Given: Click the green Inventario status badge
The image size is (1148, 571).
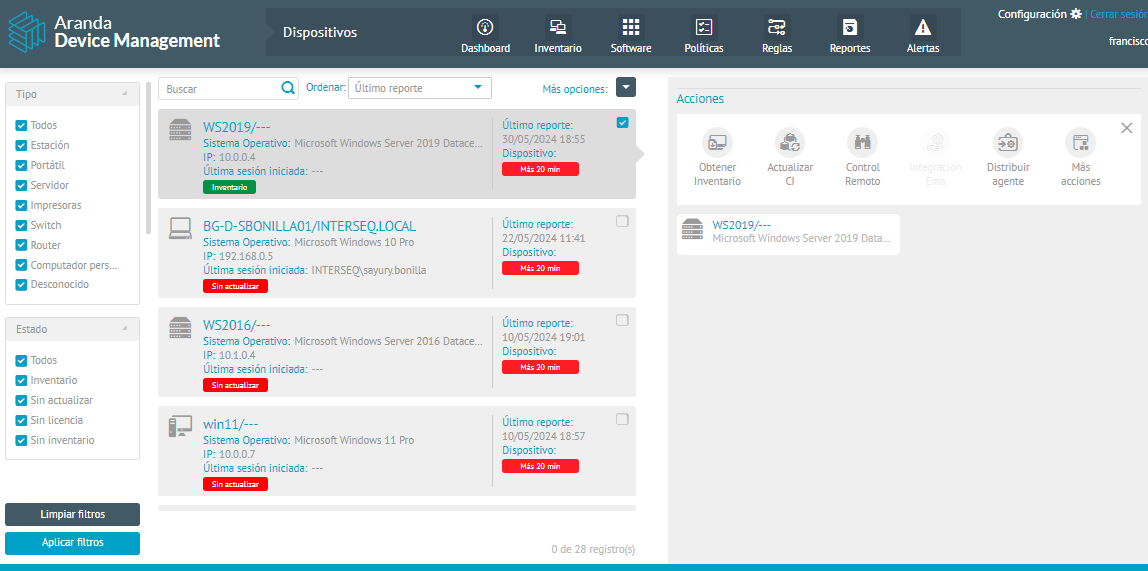Looking at the screenshot, I should (229, 187).
